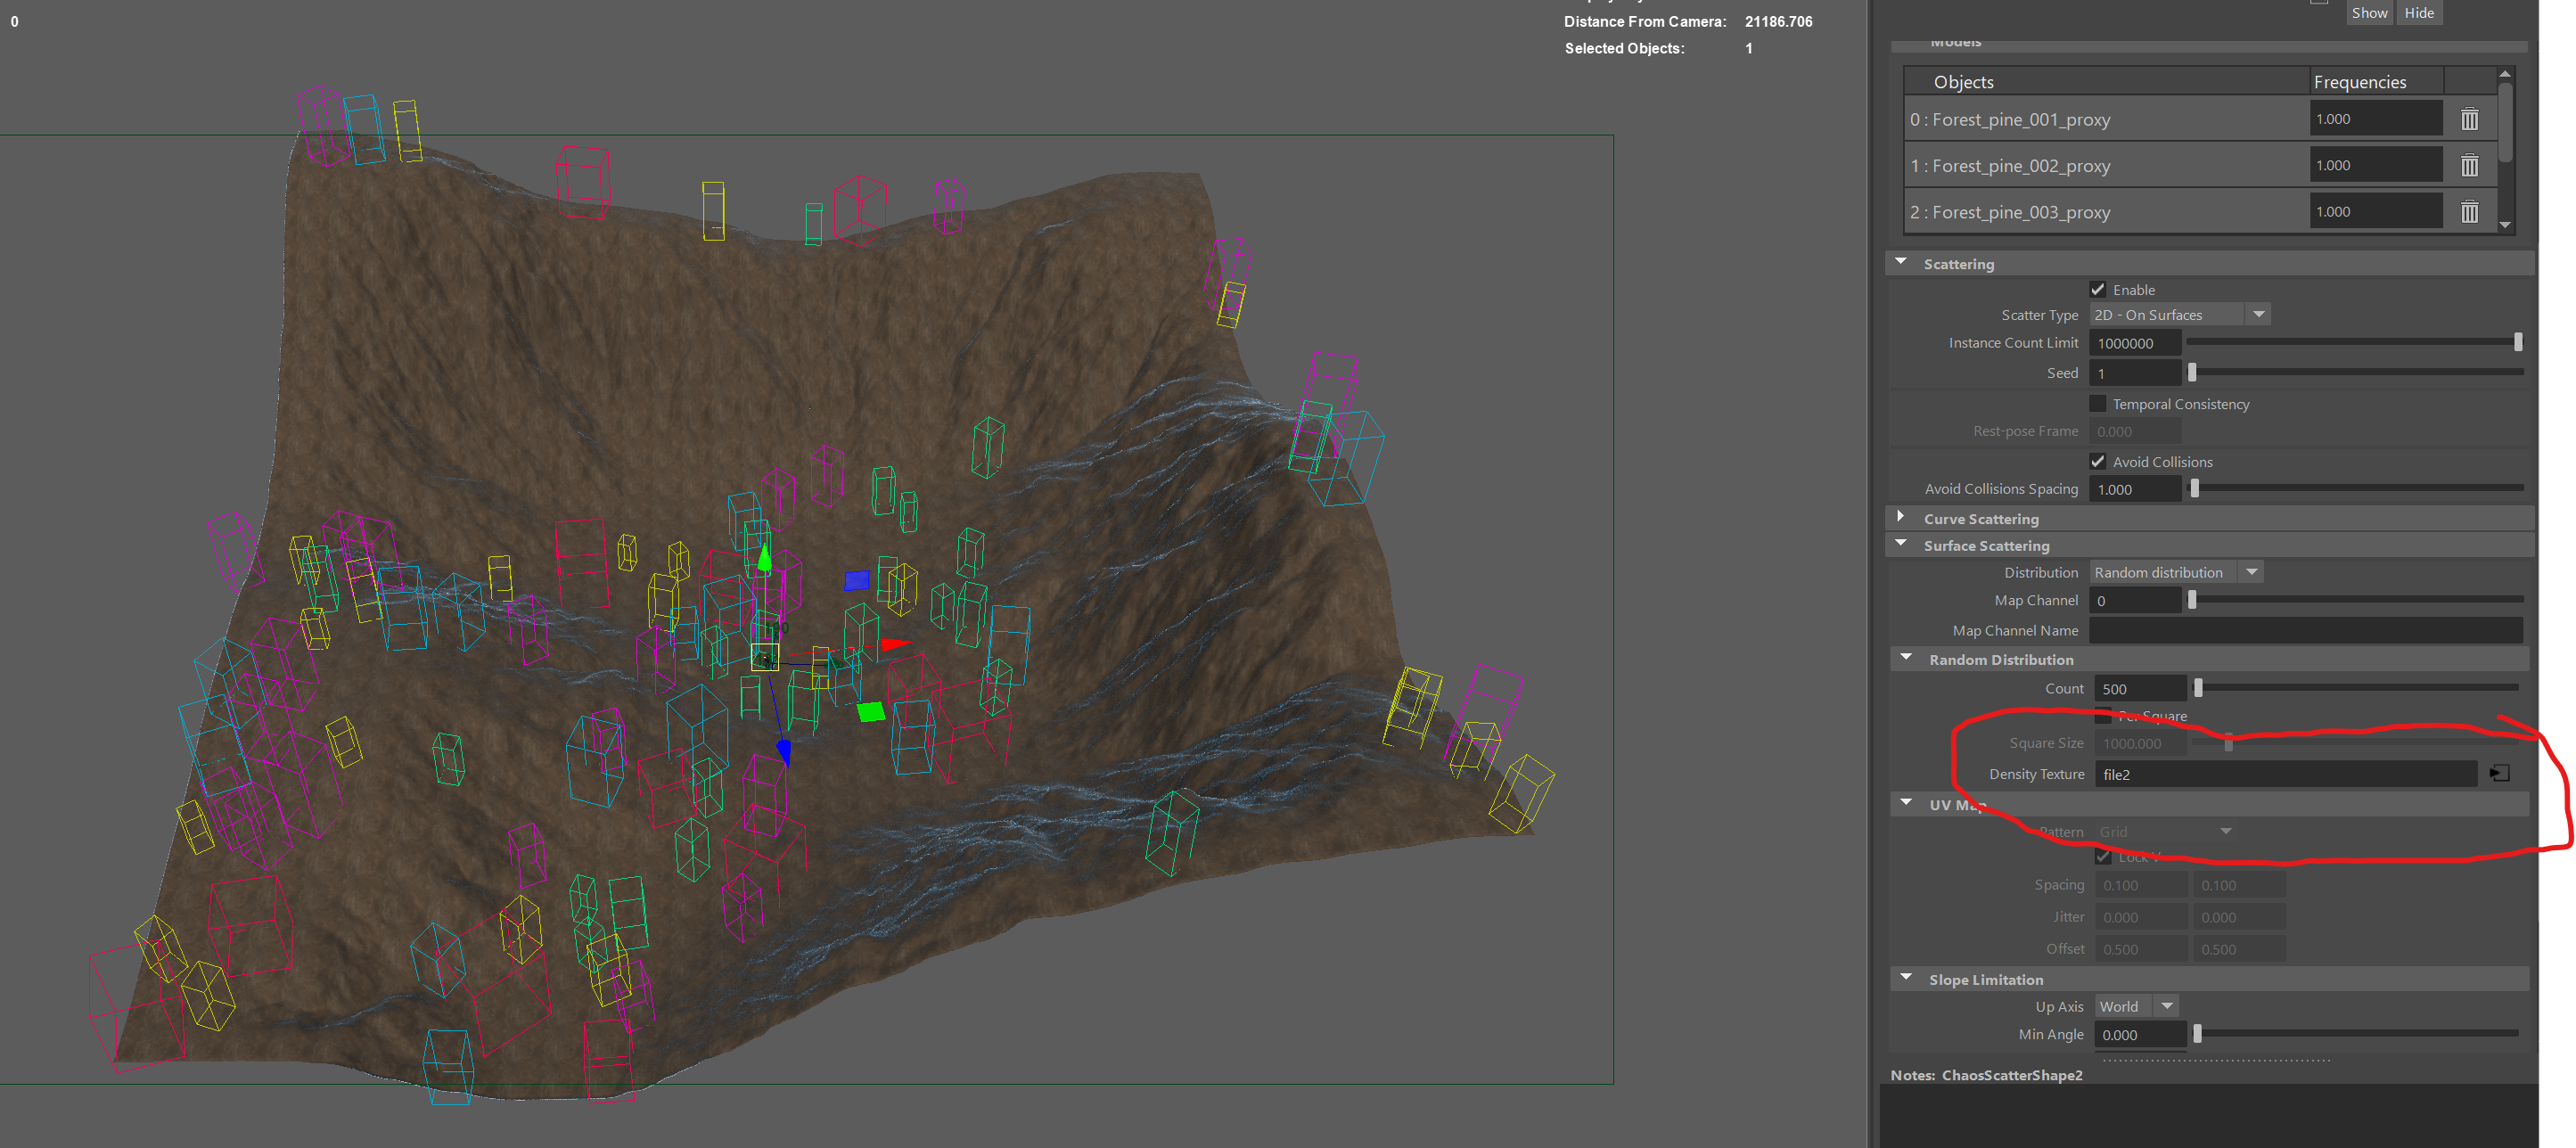The width and height of the screenshot is (2576, 1148).
Task: Toggle the Avoid Collisions checkbox
Action: tap(2098, 462)
